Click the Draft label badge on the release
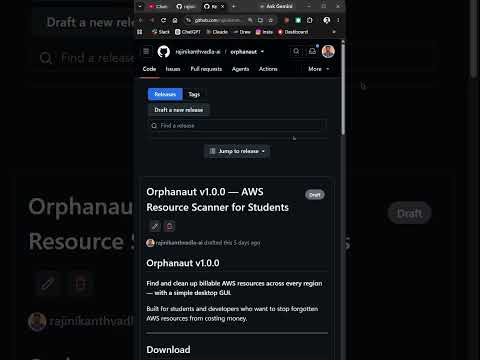The width and height of the screenshot is (480, 360). coord(315,195)
